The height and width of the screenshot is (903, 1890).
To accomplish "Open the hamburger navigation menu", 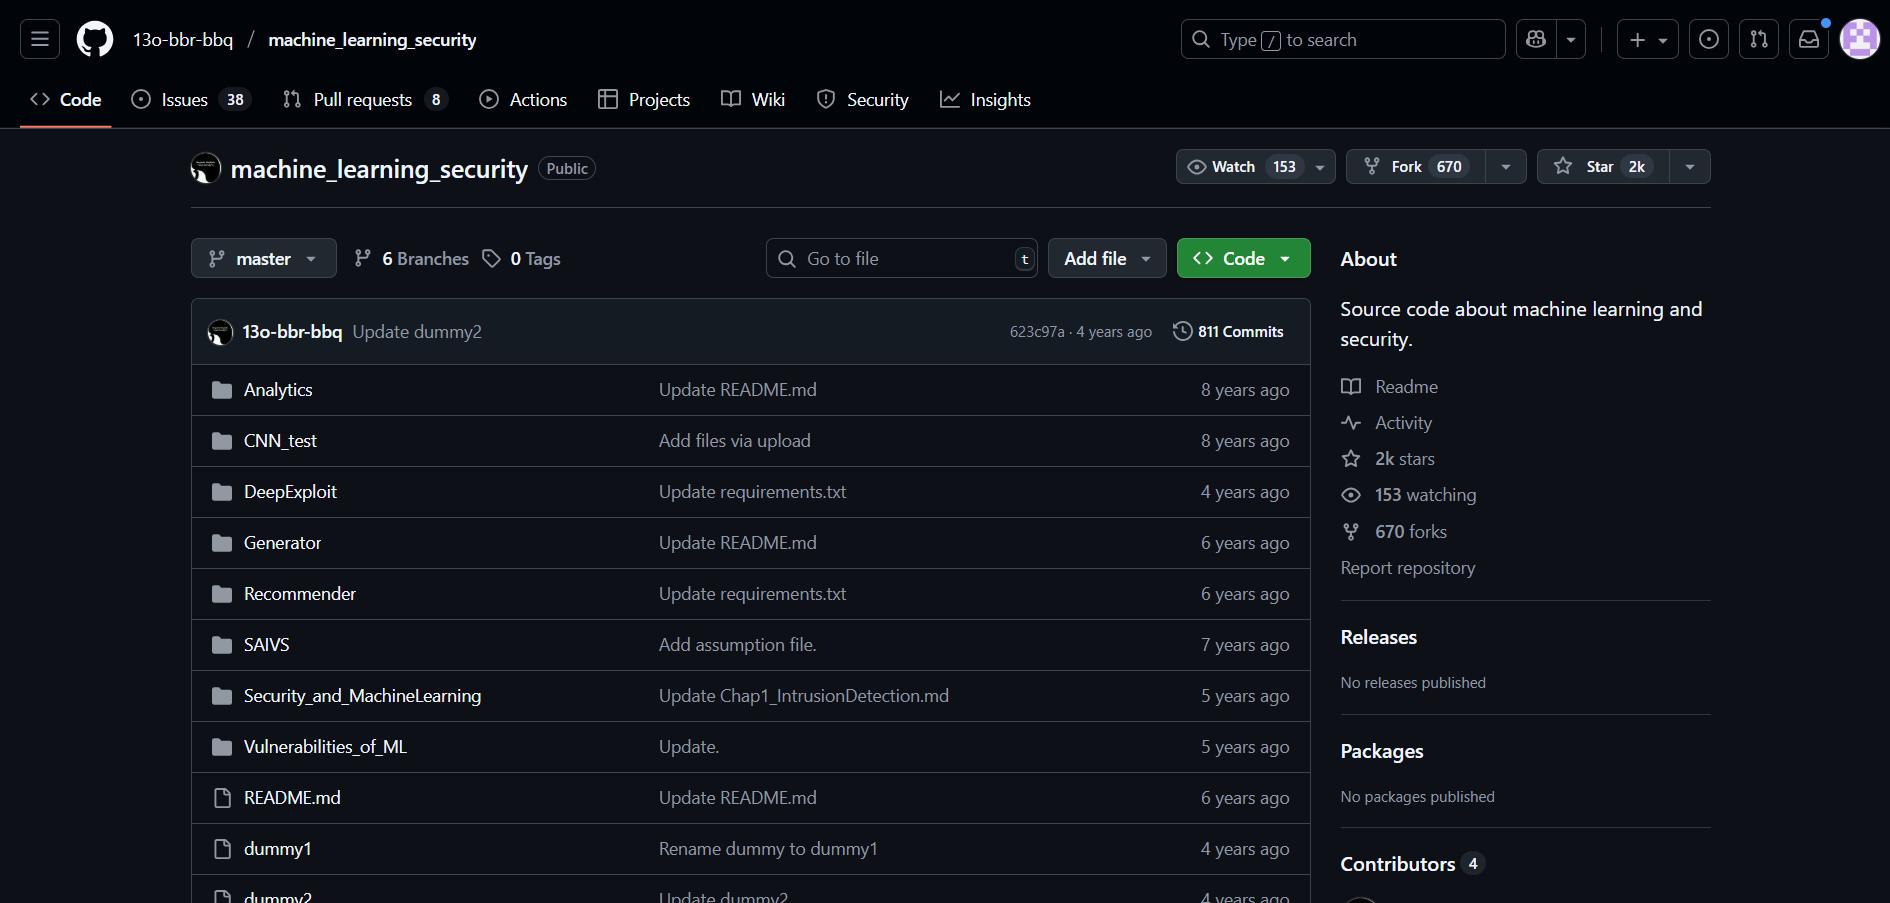I will pyautogui.click(x=40, y=39).
